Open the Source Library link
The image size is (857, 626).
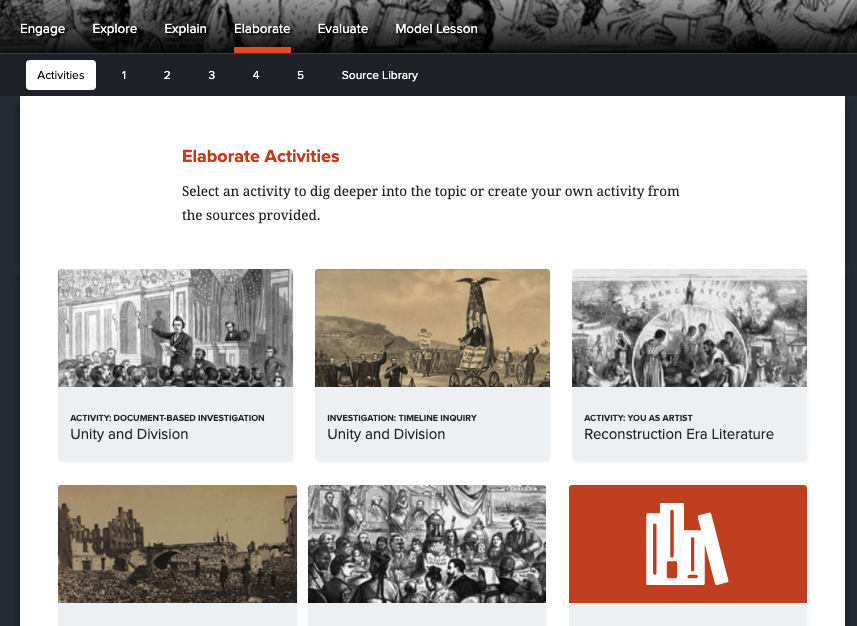380,75
